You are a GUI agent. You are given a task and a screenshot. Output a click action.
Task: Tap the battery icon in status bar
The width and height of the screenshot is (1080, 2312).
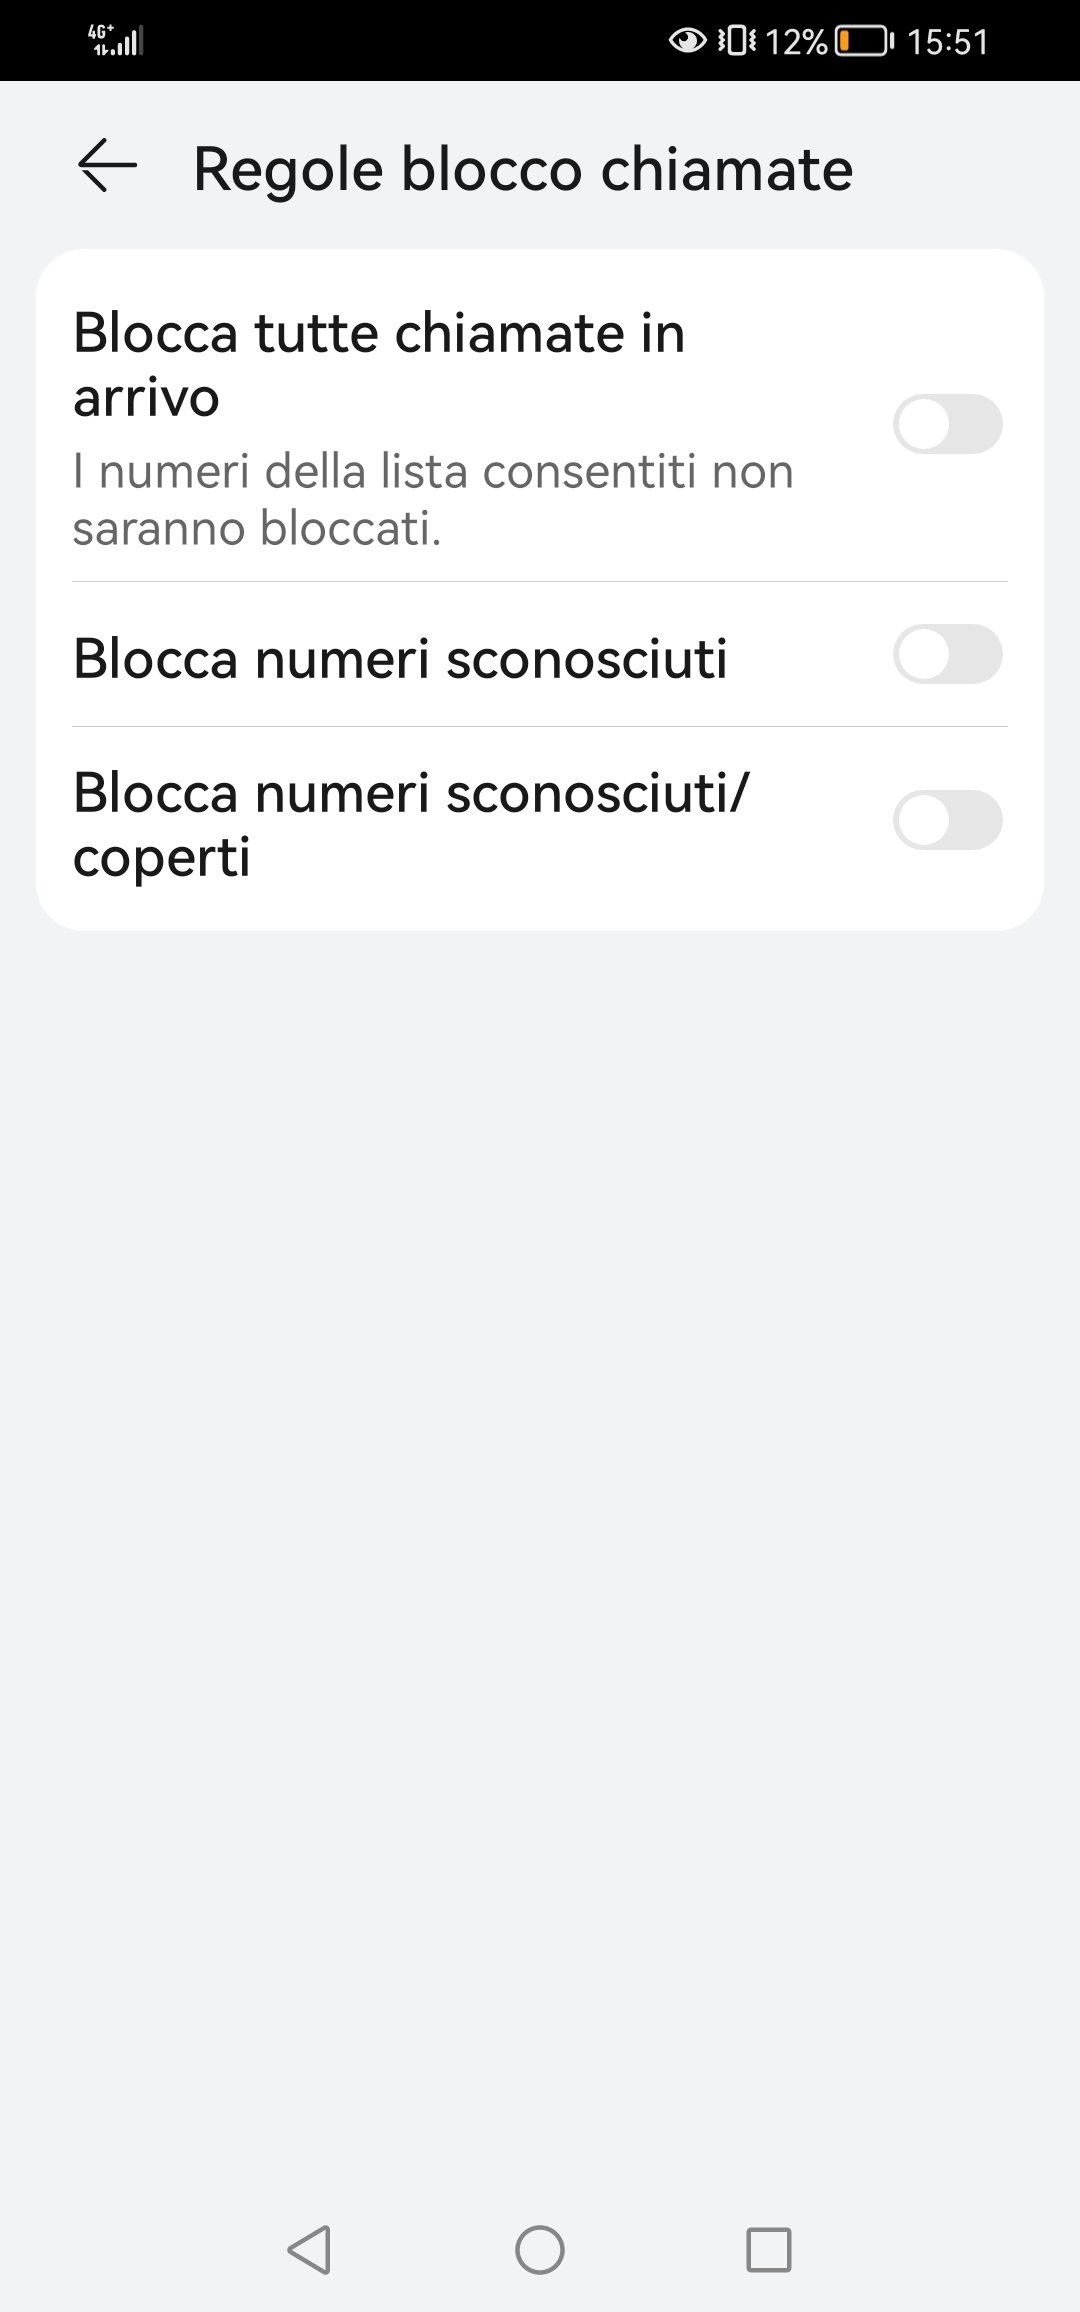(x=864, y=41)
